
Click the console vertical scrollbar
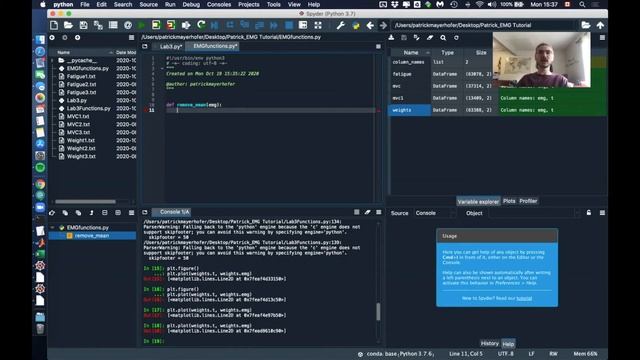pos(378,312)
